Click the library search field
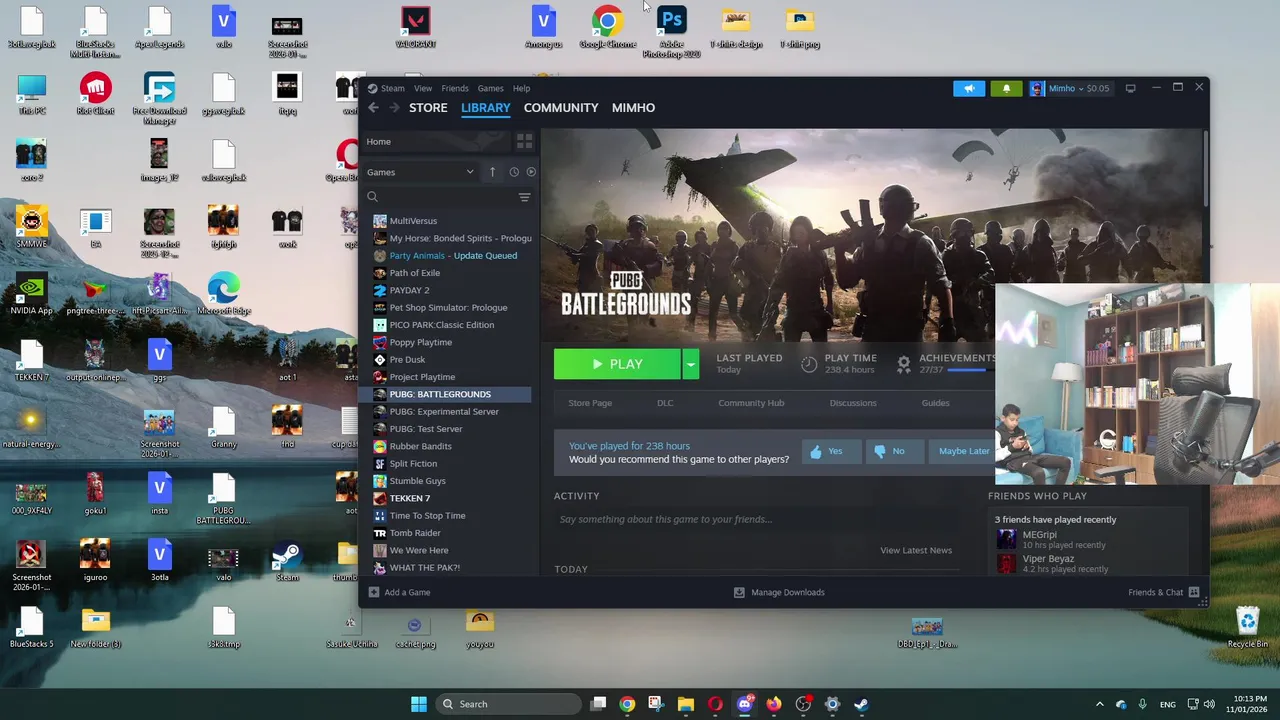This screenshot has height=720, width=1280. (438, 197)
